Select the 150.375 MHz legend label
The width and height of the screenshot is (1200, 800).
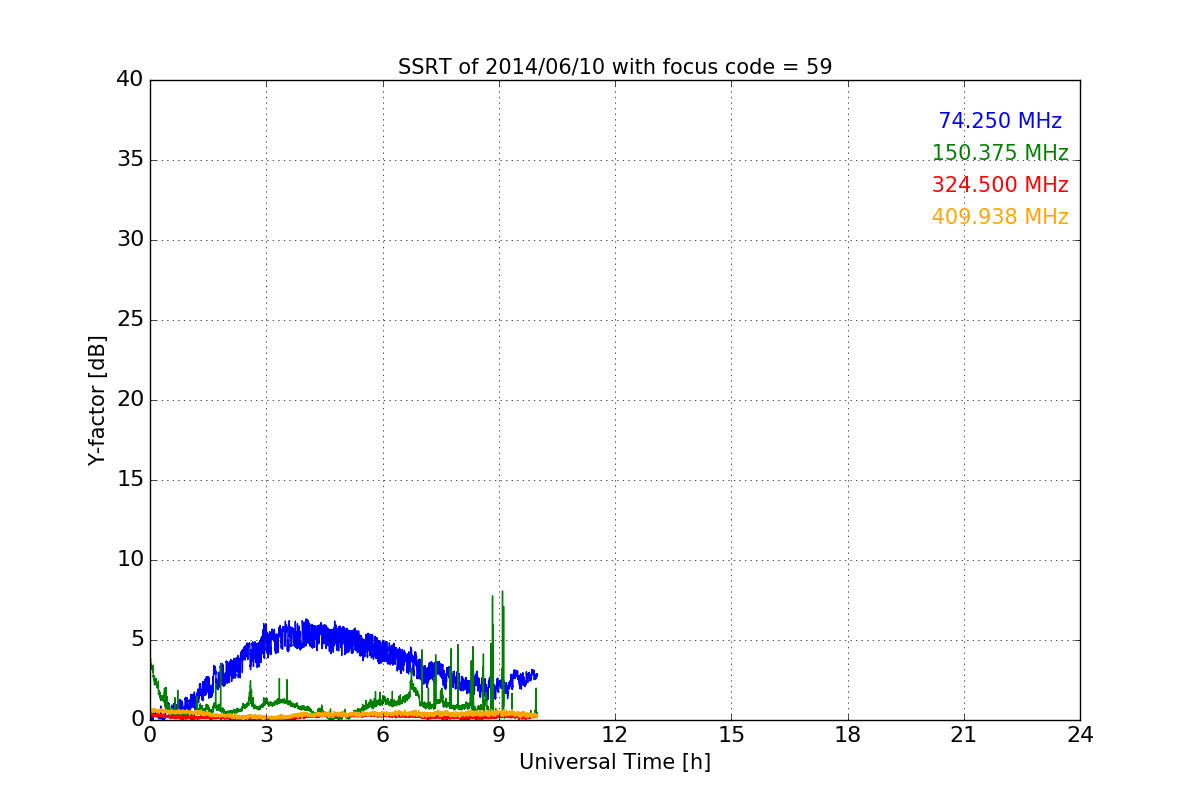pyautogui.click(x=1000, y=153)
